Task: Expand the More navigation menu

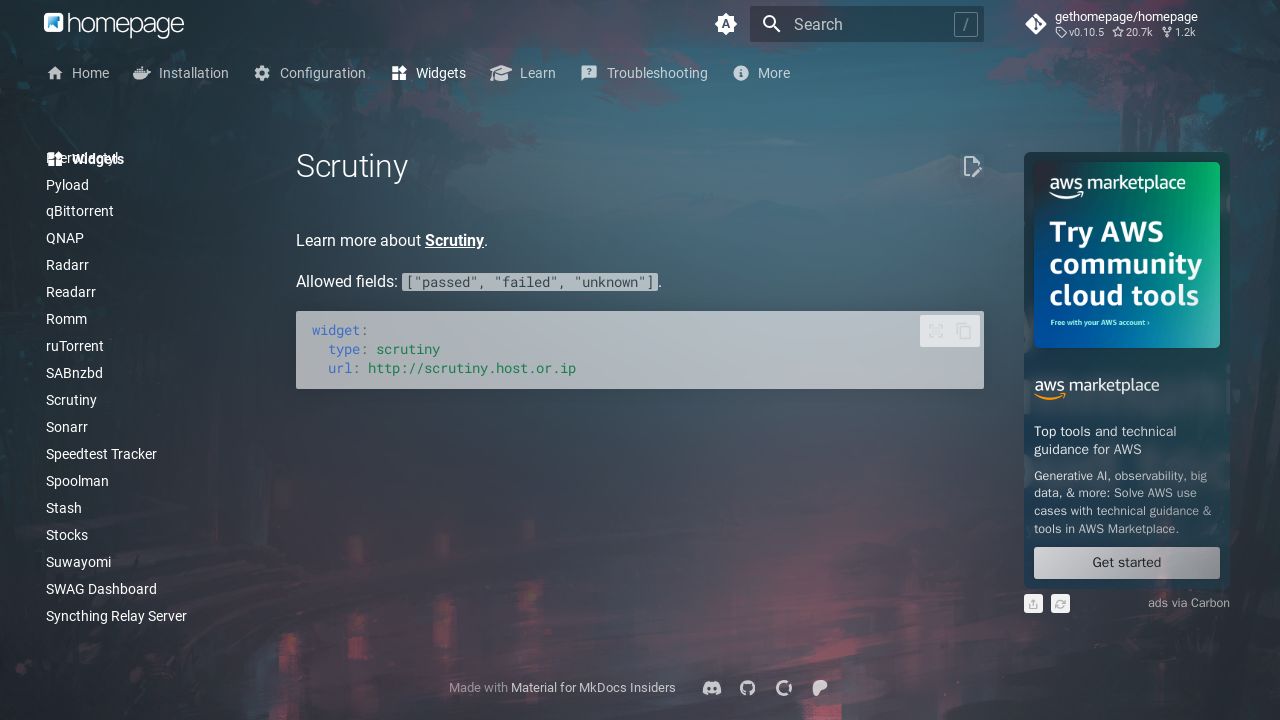Action: [761, 73]
